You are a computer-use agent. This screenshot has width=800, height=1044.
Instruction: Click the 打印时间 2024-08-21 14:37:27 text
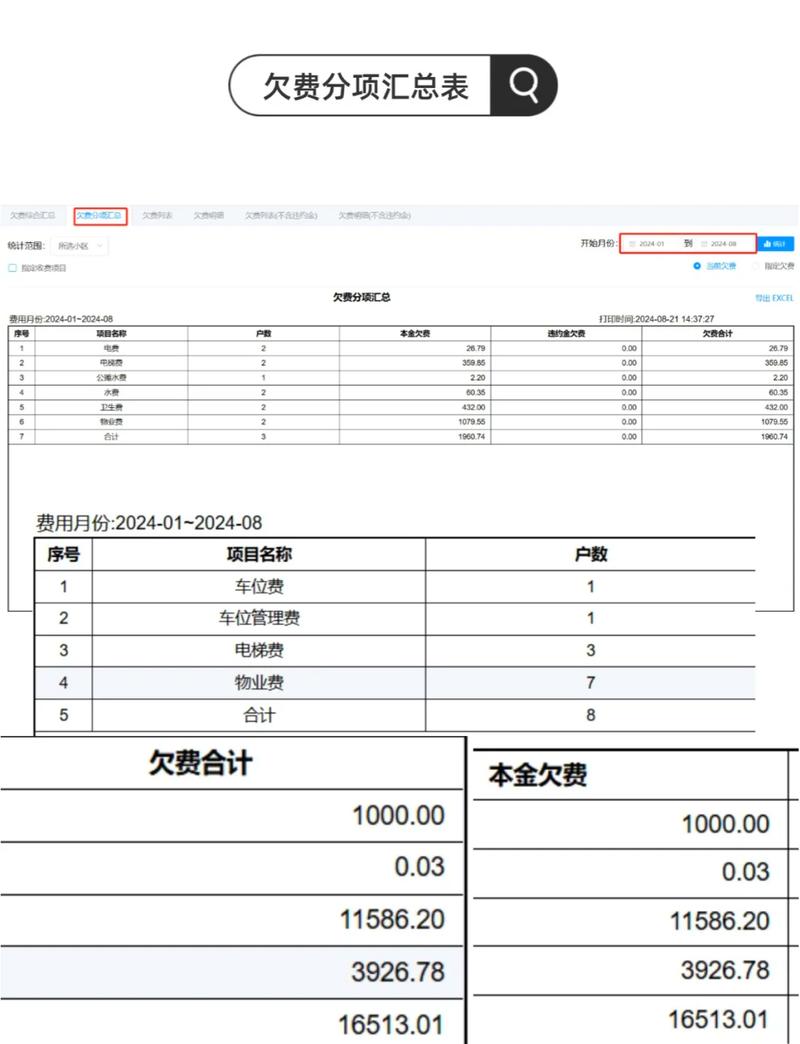point(656,319)
